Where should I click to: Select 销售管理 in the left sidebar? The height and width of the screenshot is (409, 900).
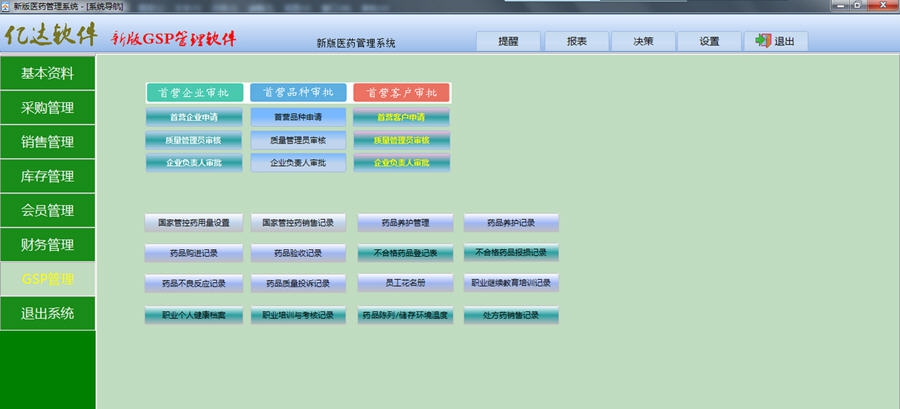pos(48,142)
